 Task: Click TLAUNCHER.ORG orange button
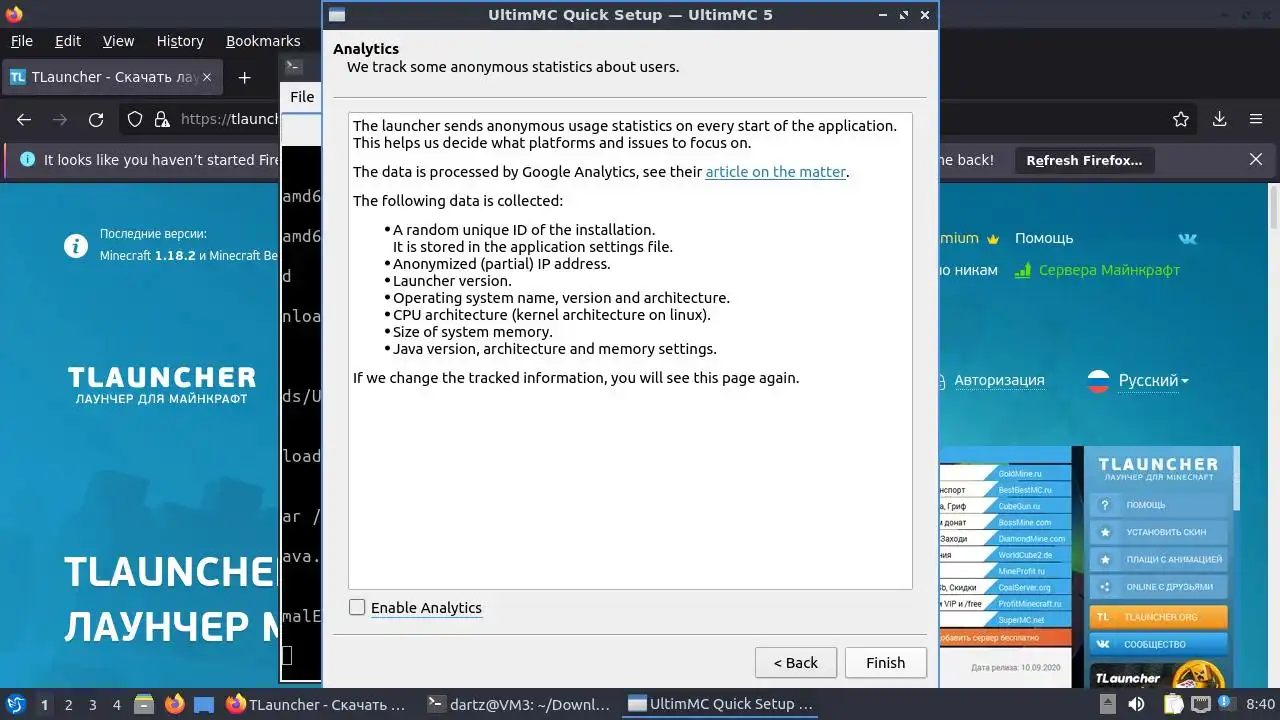click(1158, 617)
